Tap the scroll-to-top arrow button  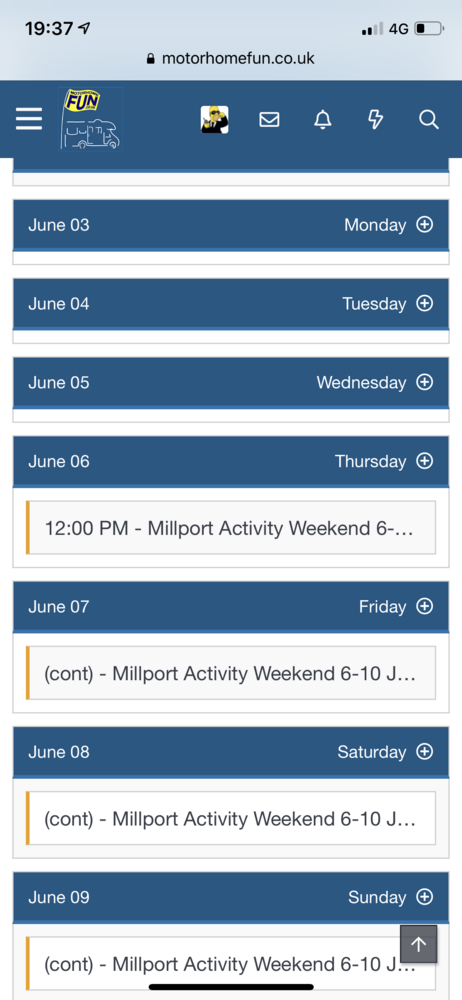point(419,944)
